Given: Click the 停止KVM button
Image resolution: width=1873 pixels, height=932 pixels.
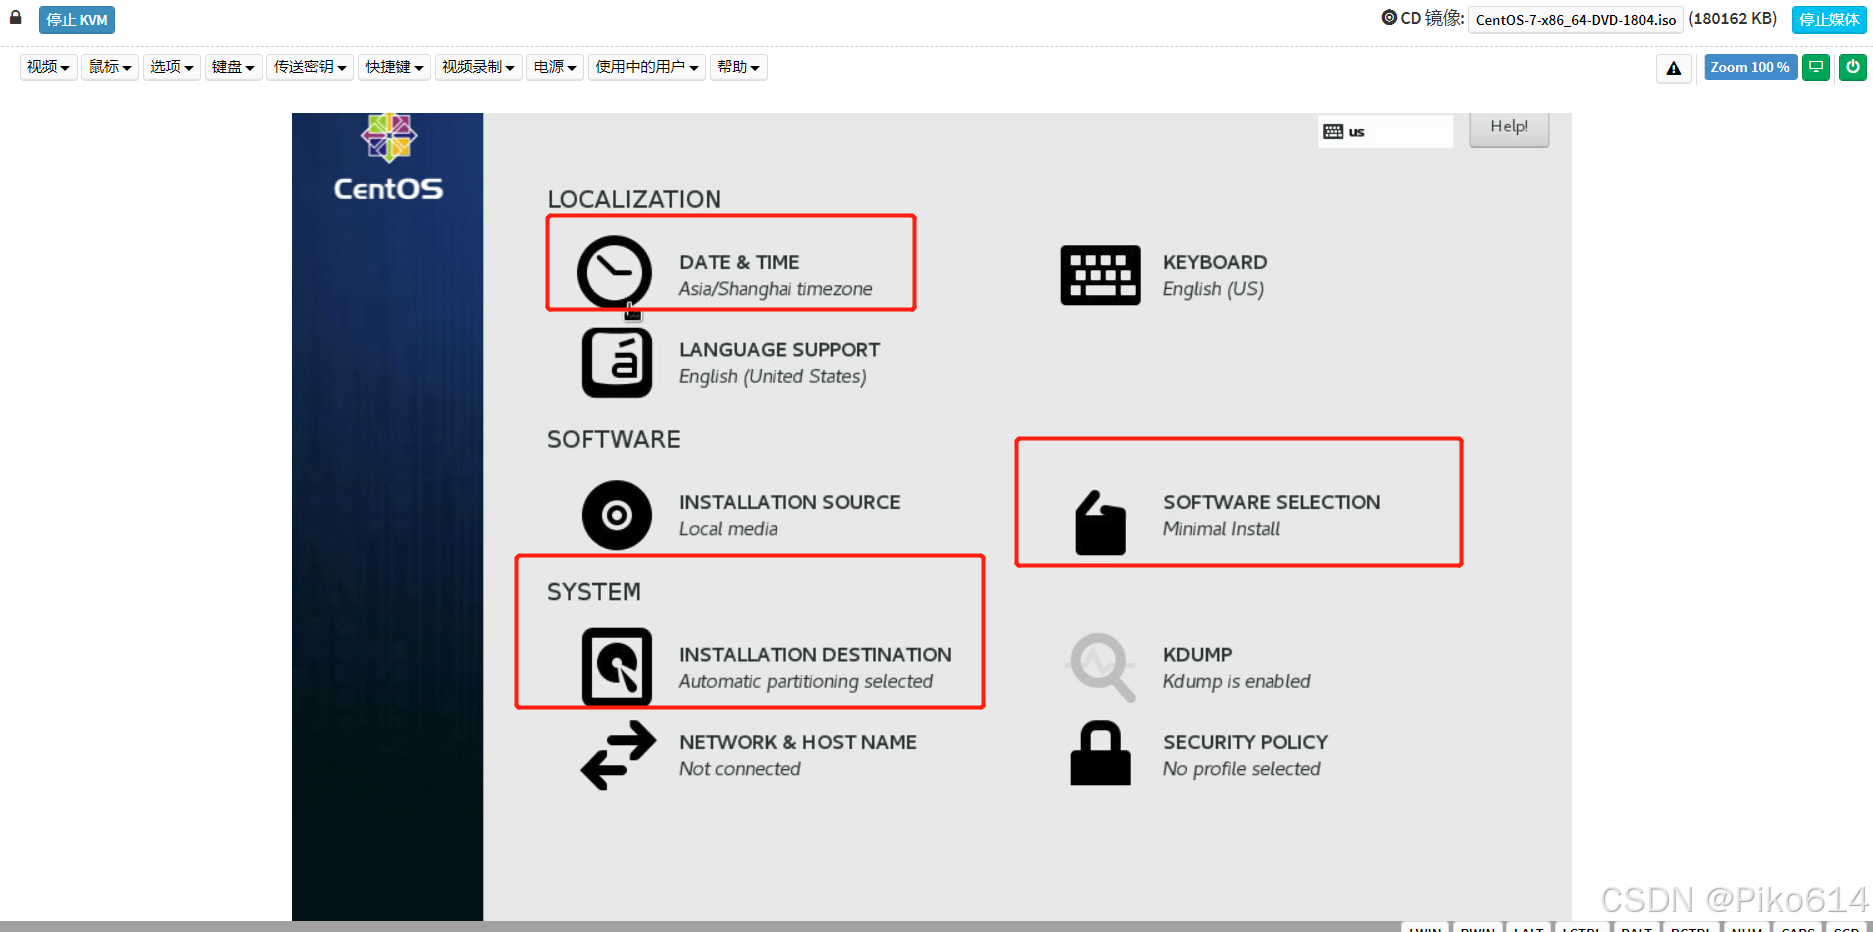Looking at the screenshot, I should pos(76,19).
